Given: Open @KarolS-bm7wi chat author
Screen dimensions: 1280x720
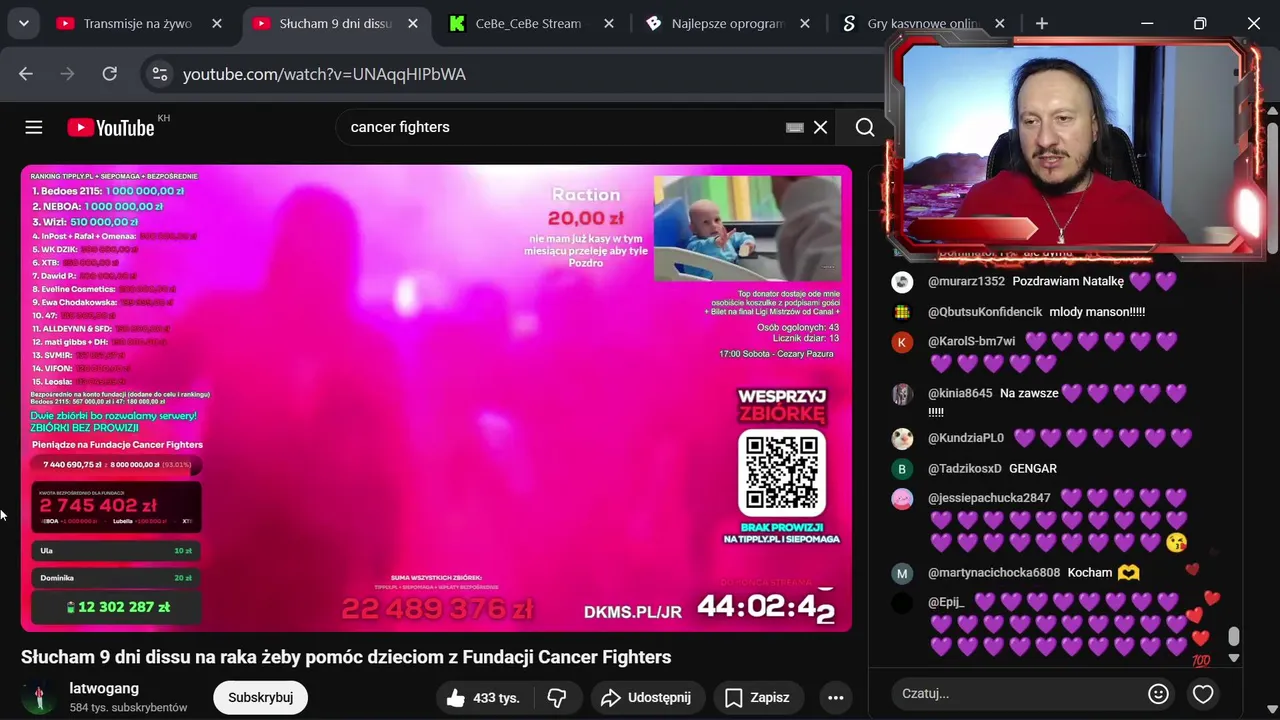Looking at the screenshot, I should click(x=971, y=341).
